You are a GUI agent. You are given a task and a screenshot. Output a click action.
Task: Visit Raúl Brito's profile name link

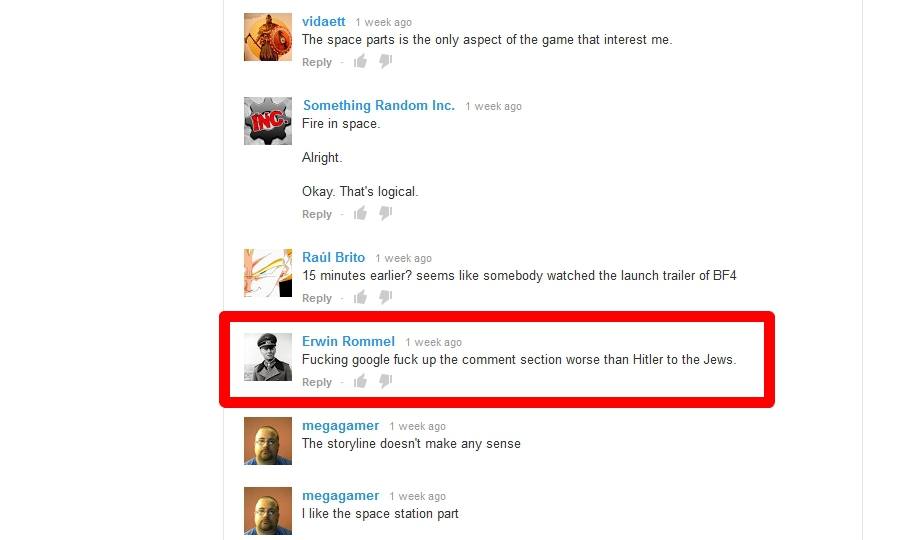tap(333, 258)
